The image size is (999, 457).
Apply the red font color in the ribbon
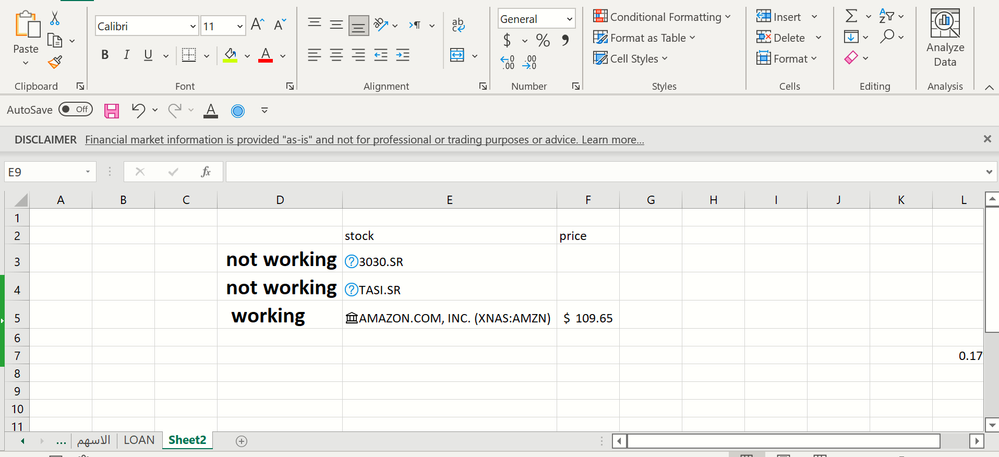pyautogui.click(x=266, y=55)
